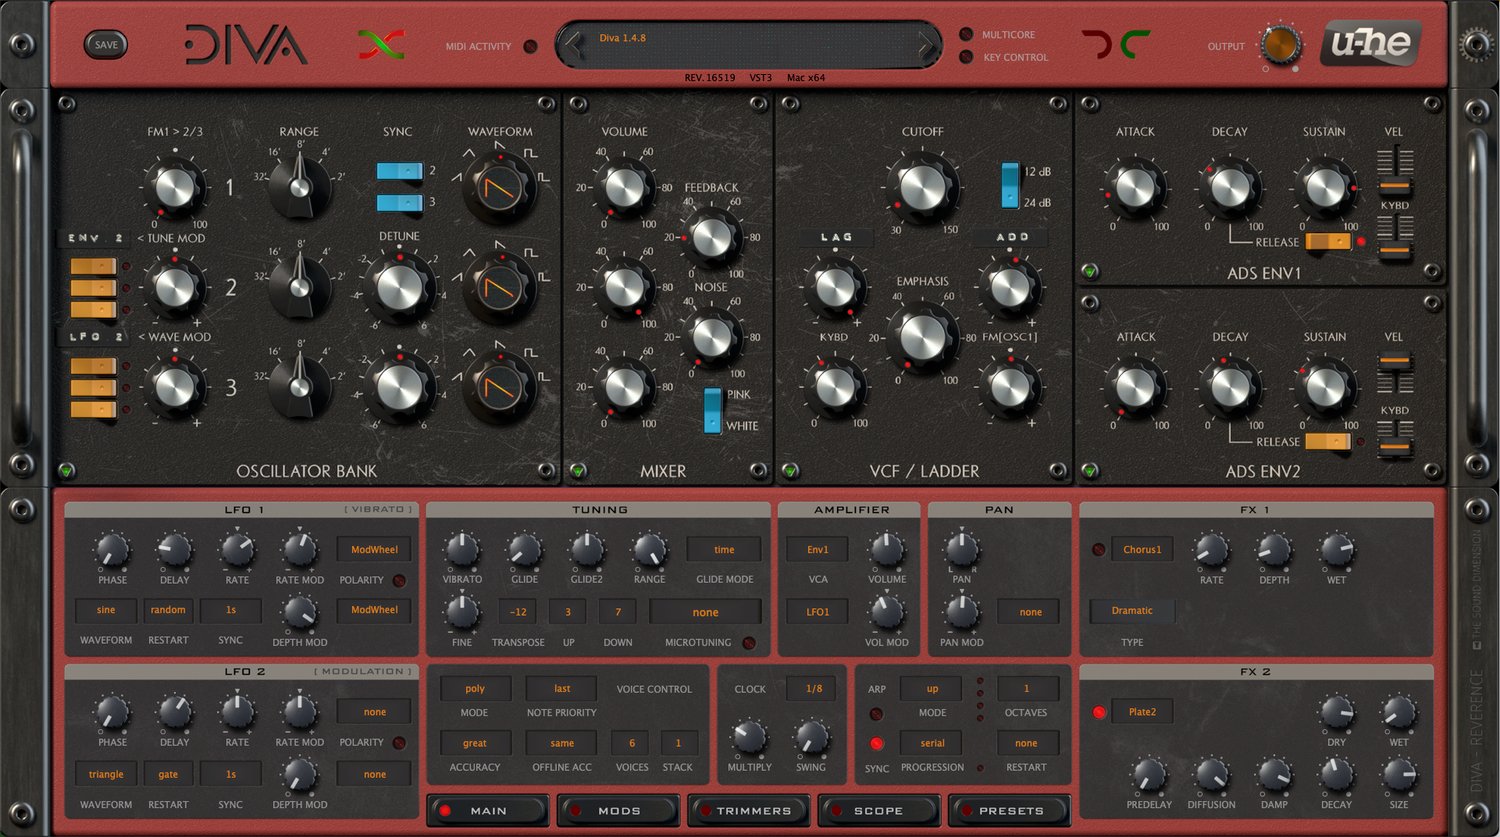Screen dimensions: 1500x837
Task: Click transpose value '-12' field
Action: coord(518,612)
